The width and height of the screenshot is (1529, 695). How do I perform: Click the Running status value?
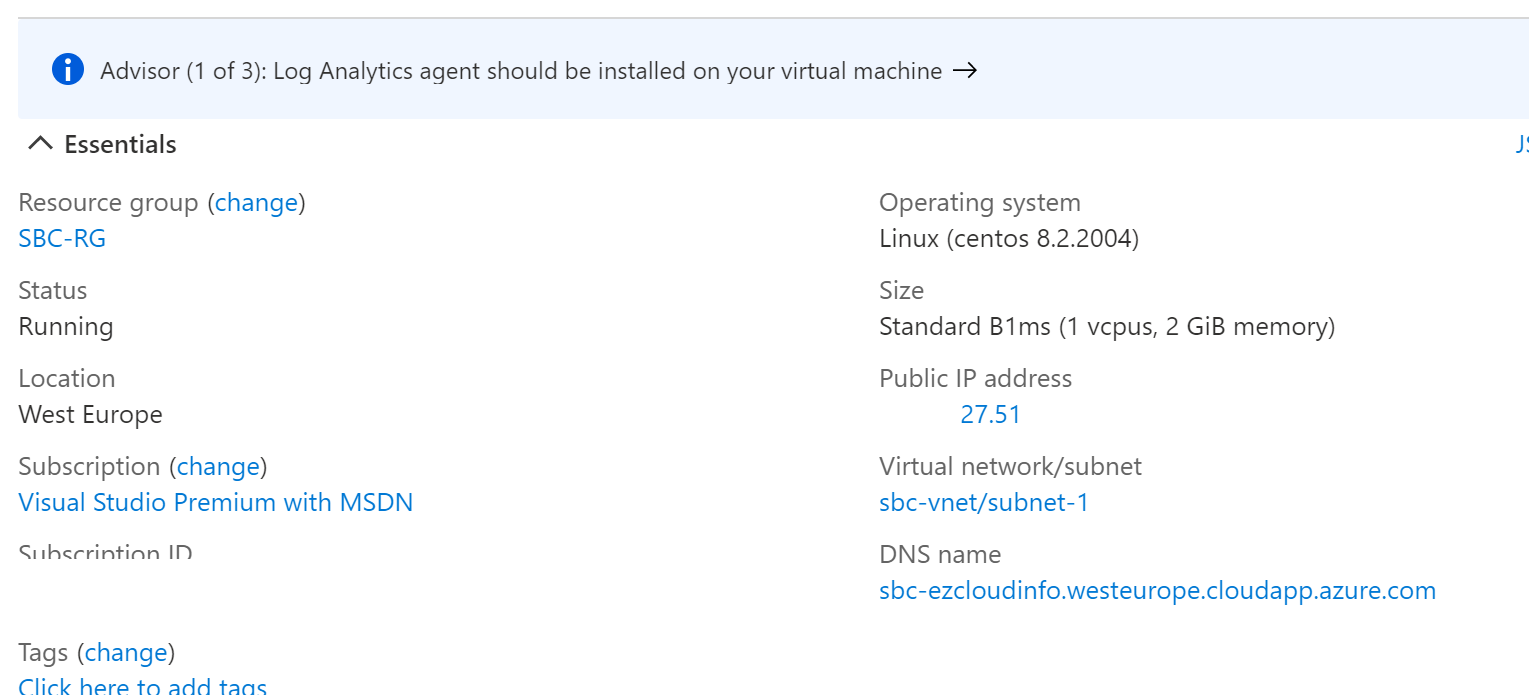(x=66, y=327)
